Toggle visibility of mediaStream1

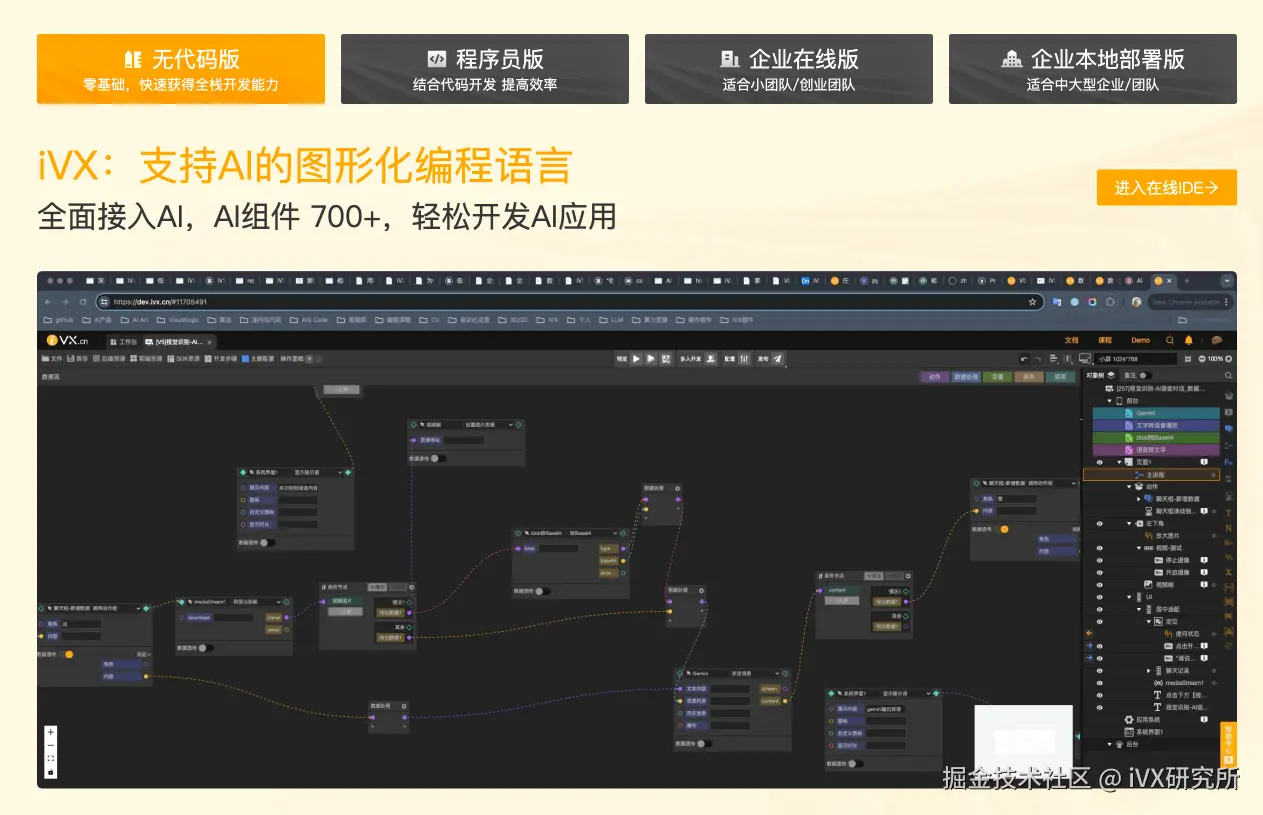1100,682
